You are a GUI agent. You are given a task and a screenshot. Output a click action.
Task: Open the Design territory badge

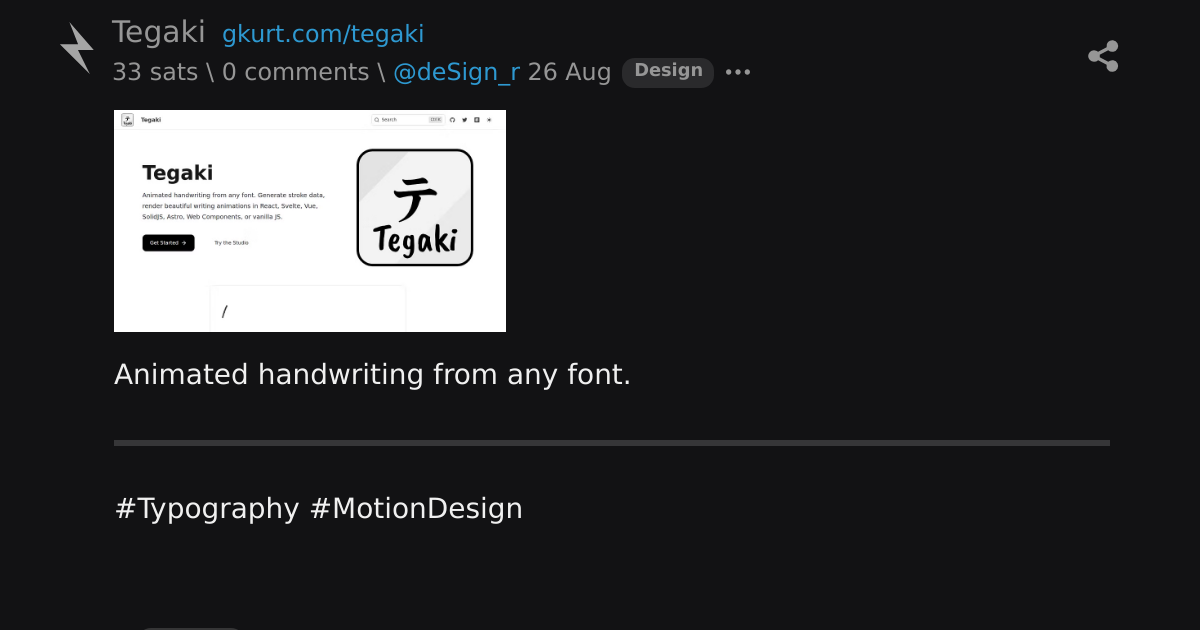(668, 71)
